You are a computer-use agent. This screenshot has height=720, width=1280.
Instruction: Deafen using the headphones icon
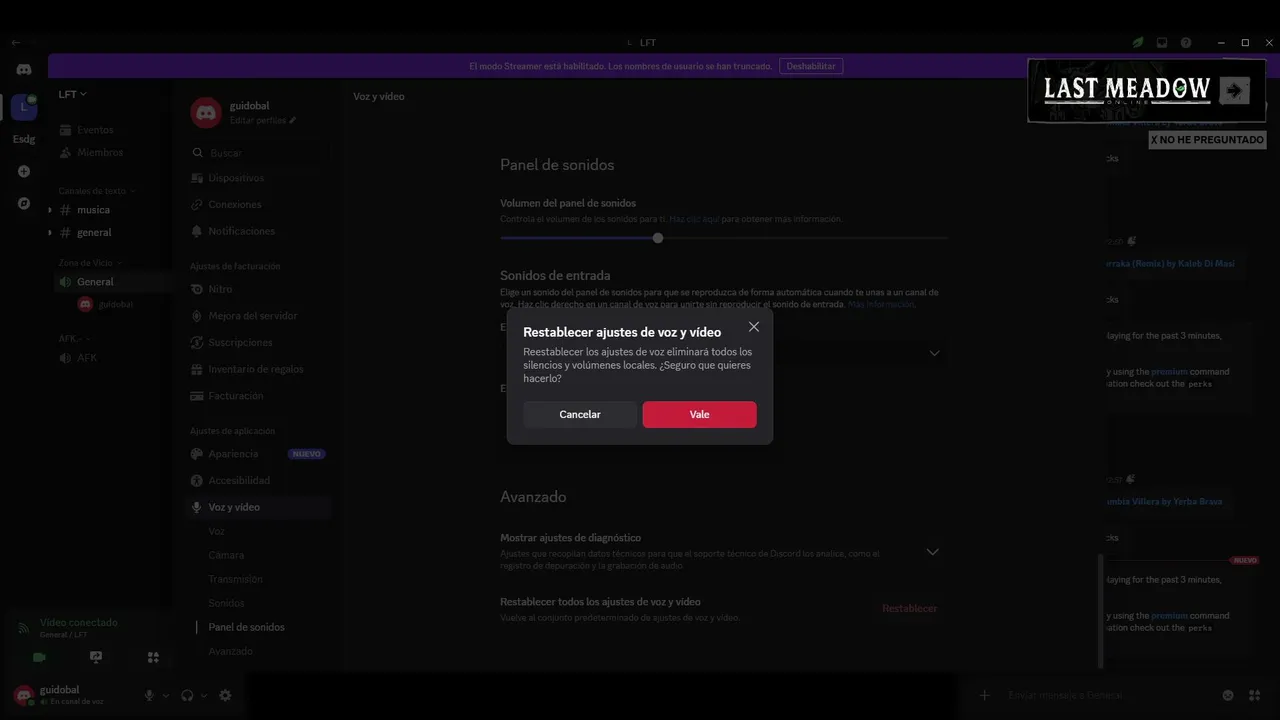[187, 695]
